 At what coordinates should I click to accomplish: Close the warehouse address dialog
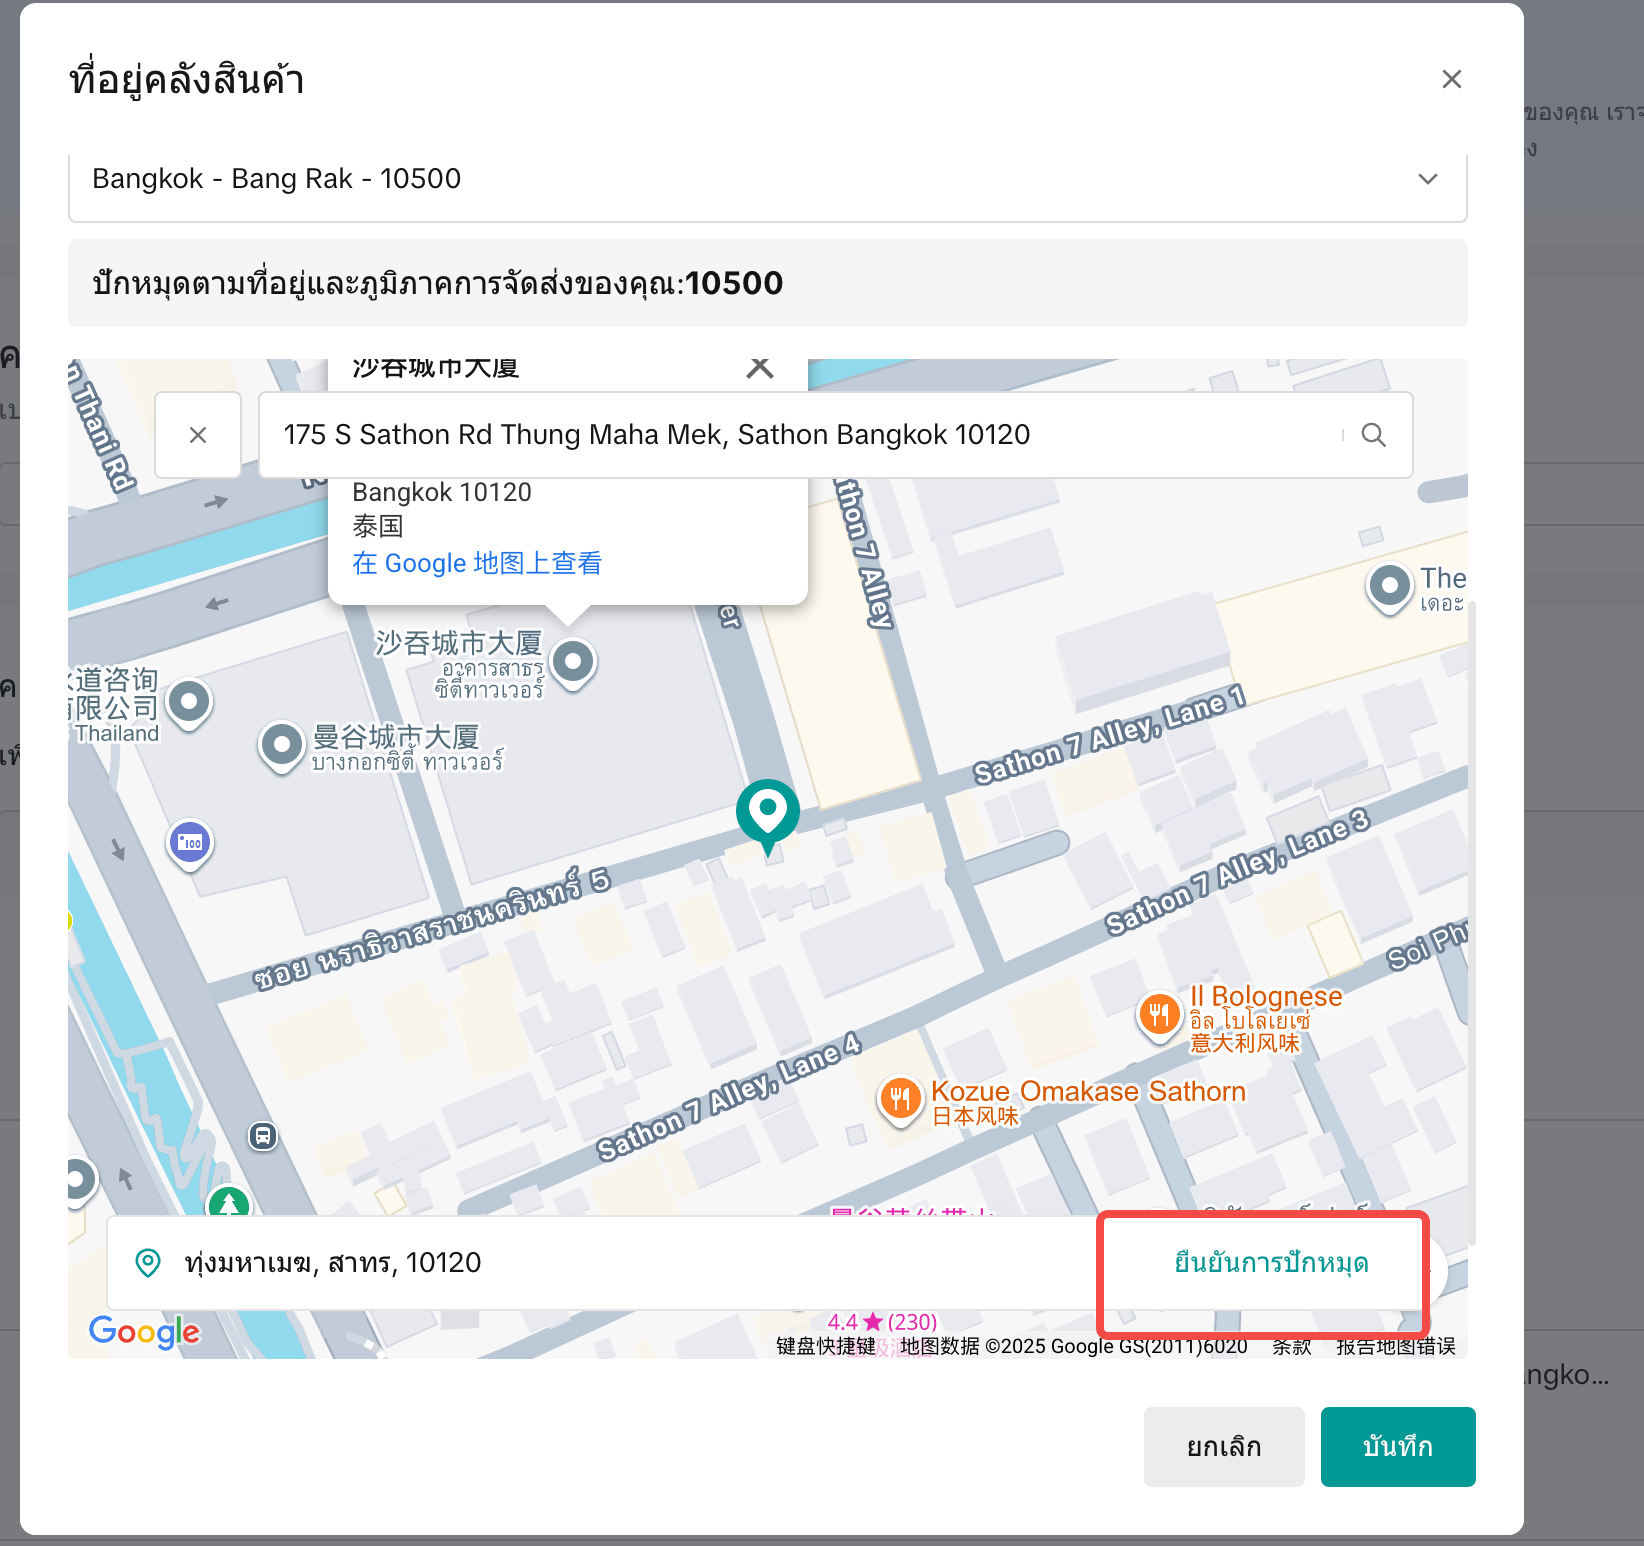(x=1451, y=79)
